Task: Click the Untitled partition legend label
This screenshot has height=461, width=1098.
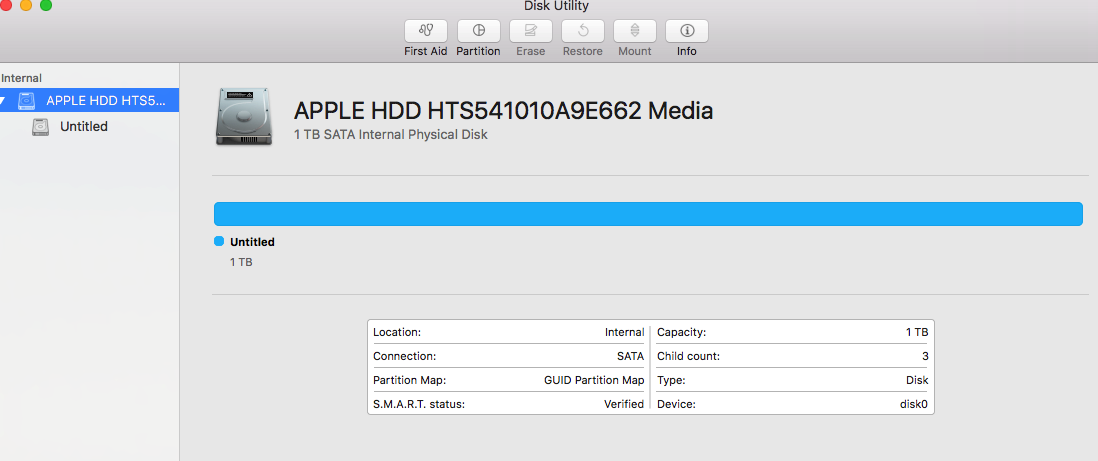Action: pyautogui.click(x=252, y=242)
